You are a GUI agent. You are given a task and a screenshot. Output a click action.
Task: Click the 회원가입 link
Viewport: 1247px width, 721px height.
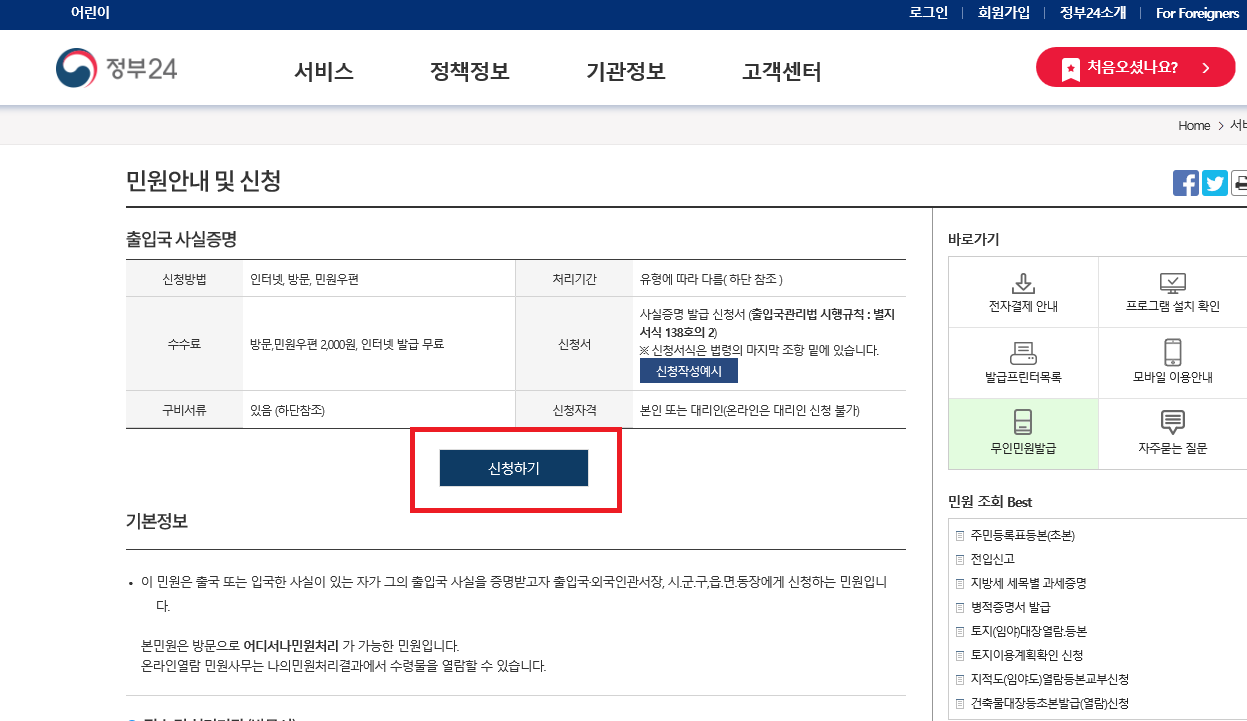(1003, 13)
